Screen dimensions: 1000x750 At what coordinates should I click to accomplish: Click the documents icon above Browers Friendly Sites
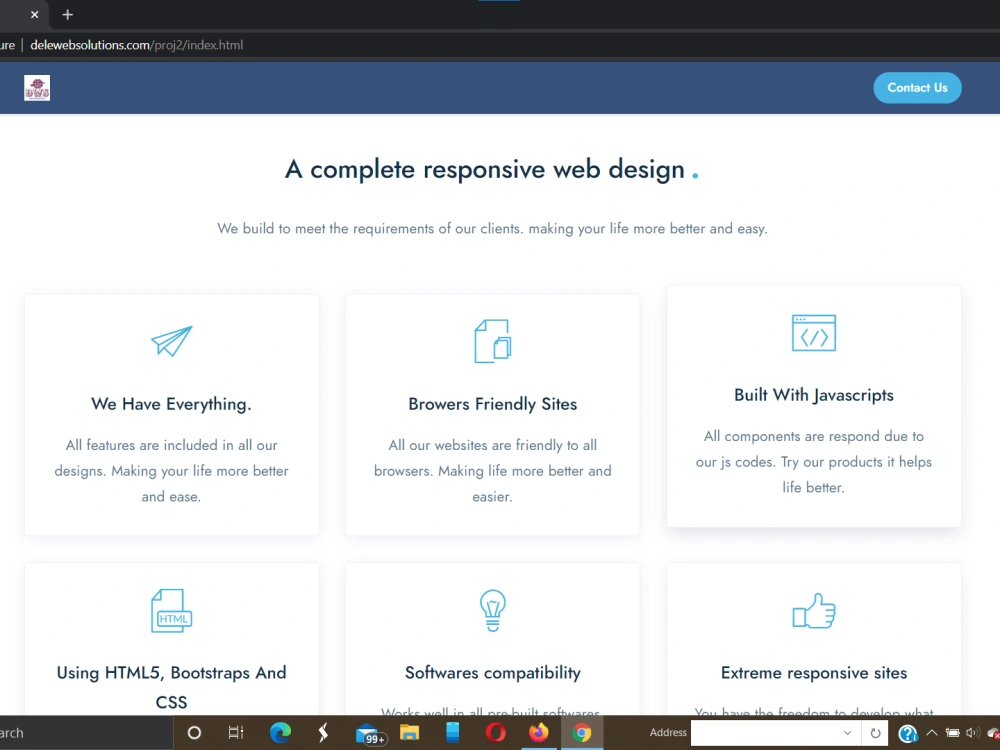pyautogui.click(x=492, y=341)
